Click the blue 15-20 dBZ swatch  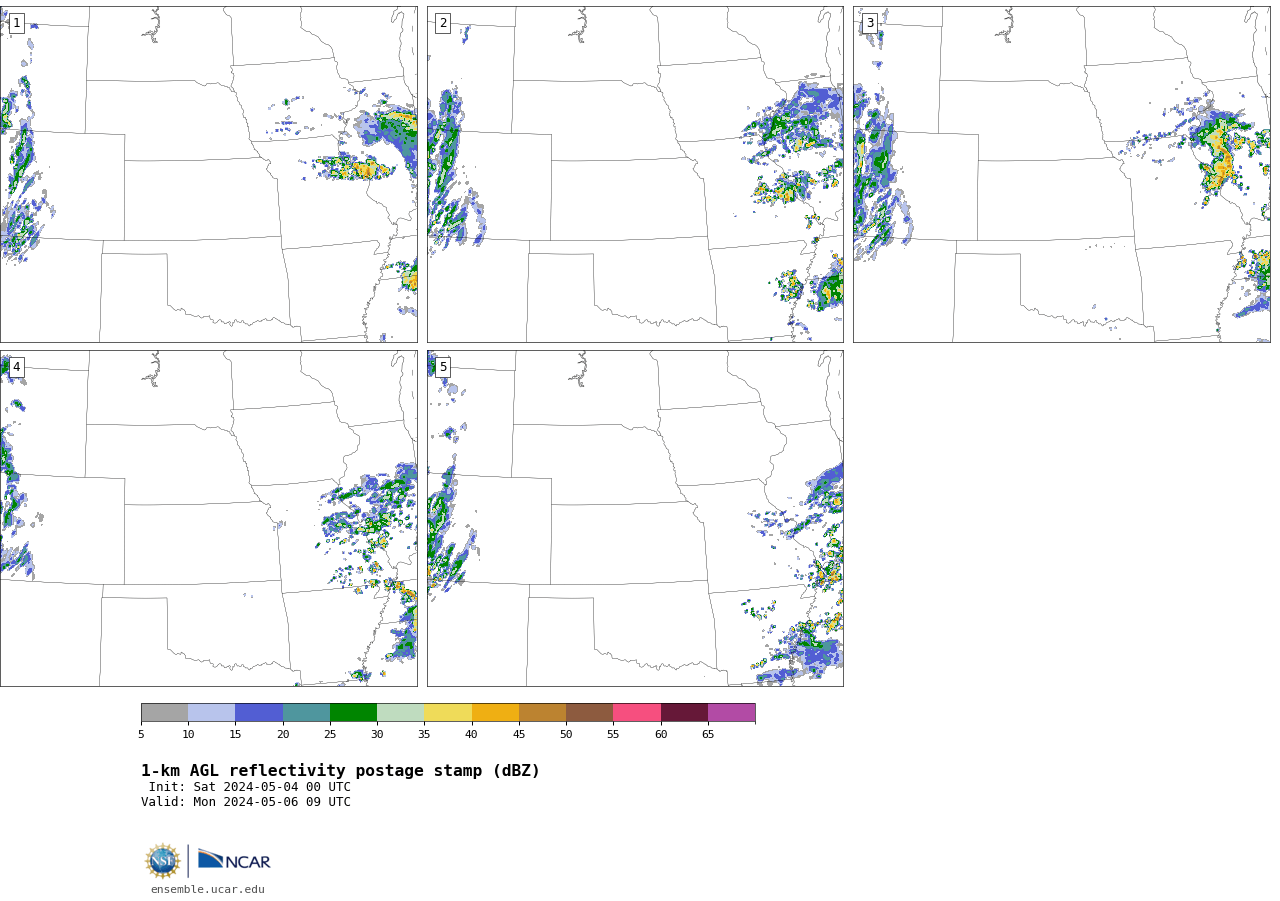[259, 713]
